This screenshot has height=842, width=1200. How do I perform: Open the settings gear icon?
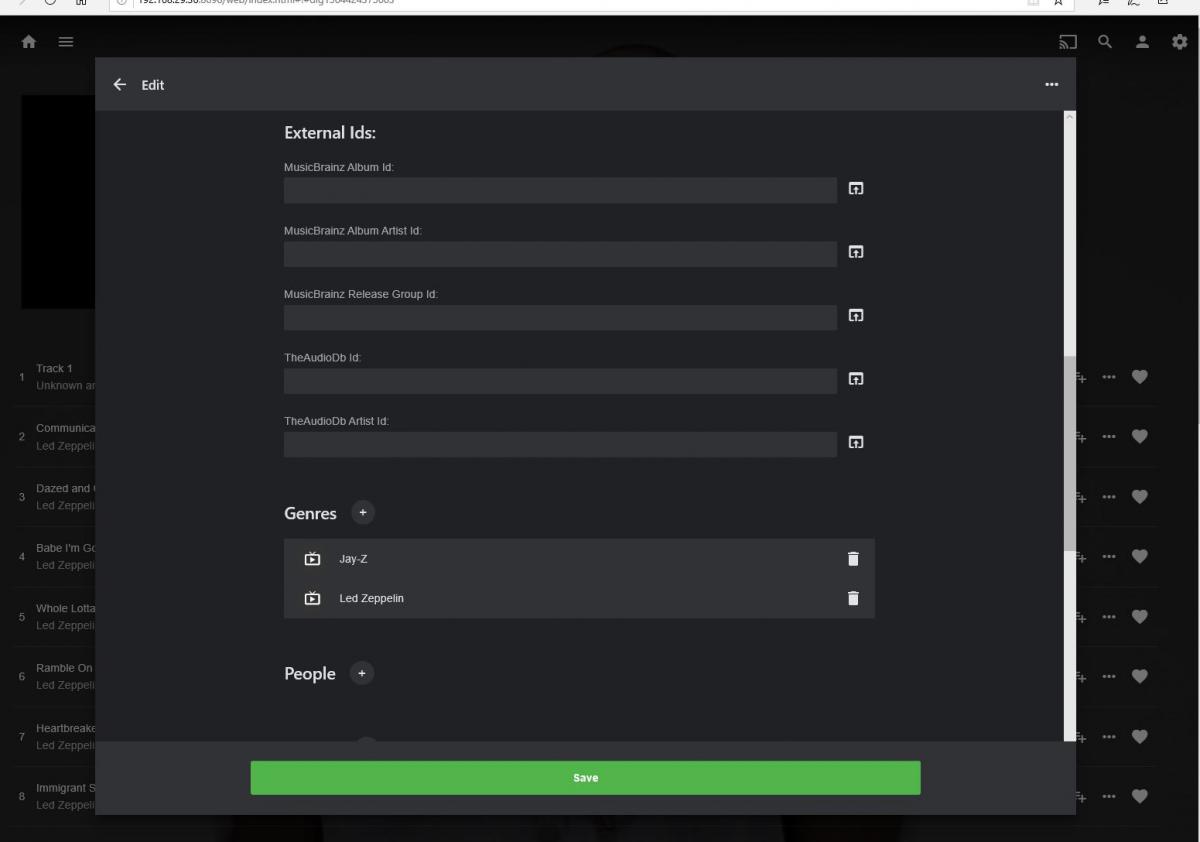[1179, 42]
